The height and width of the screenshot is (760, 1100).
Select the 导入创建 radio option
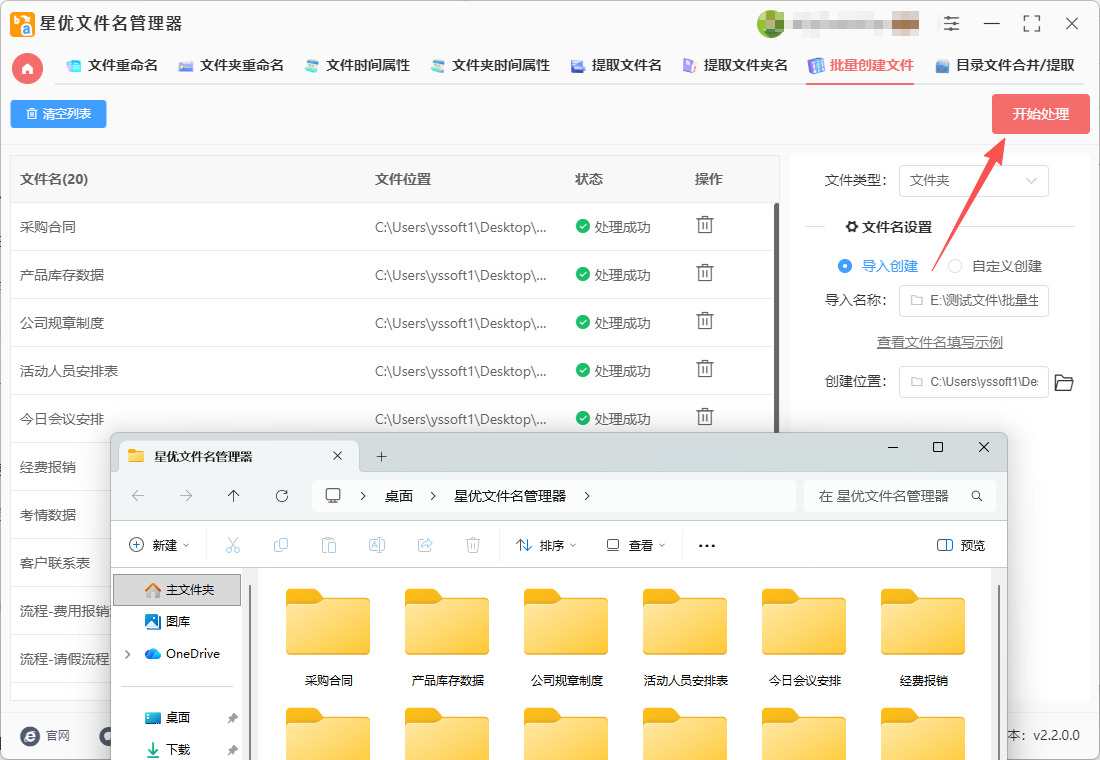tap(845, 266)
